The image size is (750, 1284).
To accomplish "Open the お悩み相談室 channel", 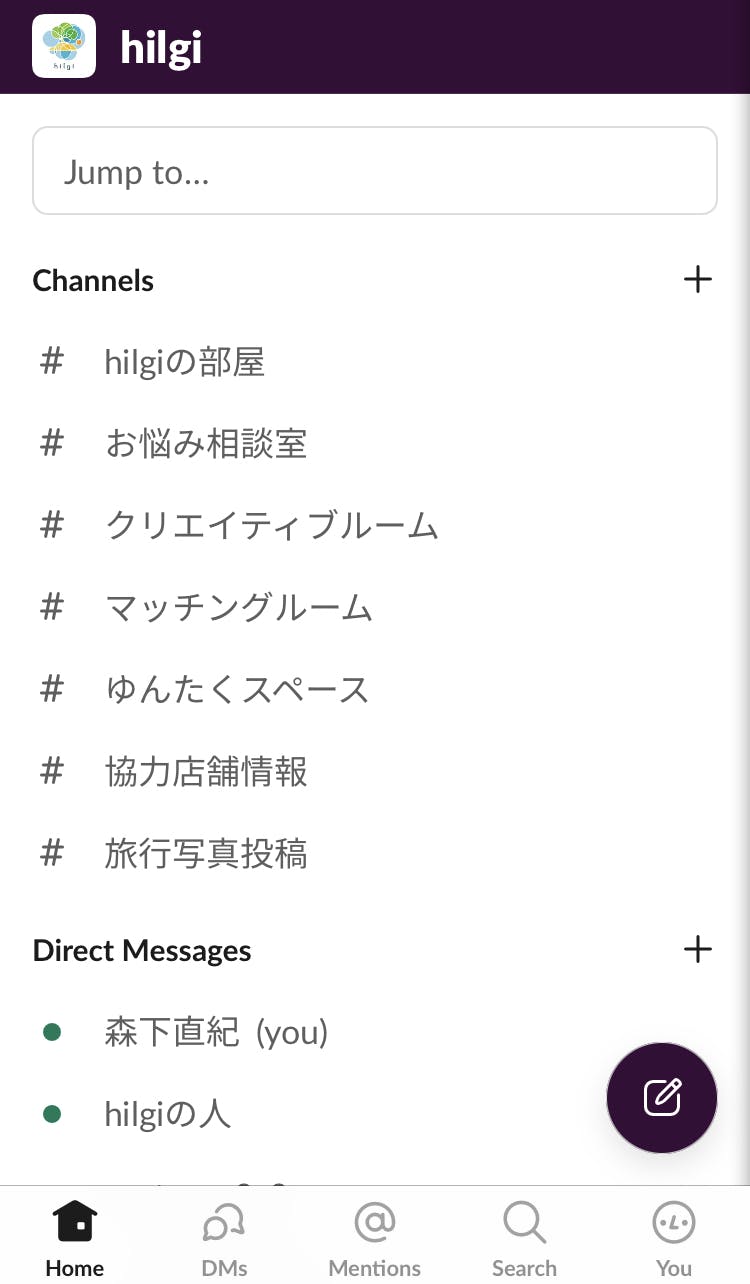I will (205, 444).
